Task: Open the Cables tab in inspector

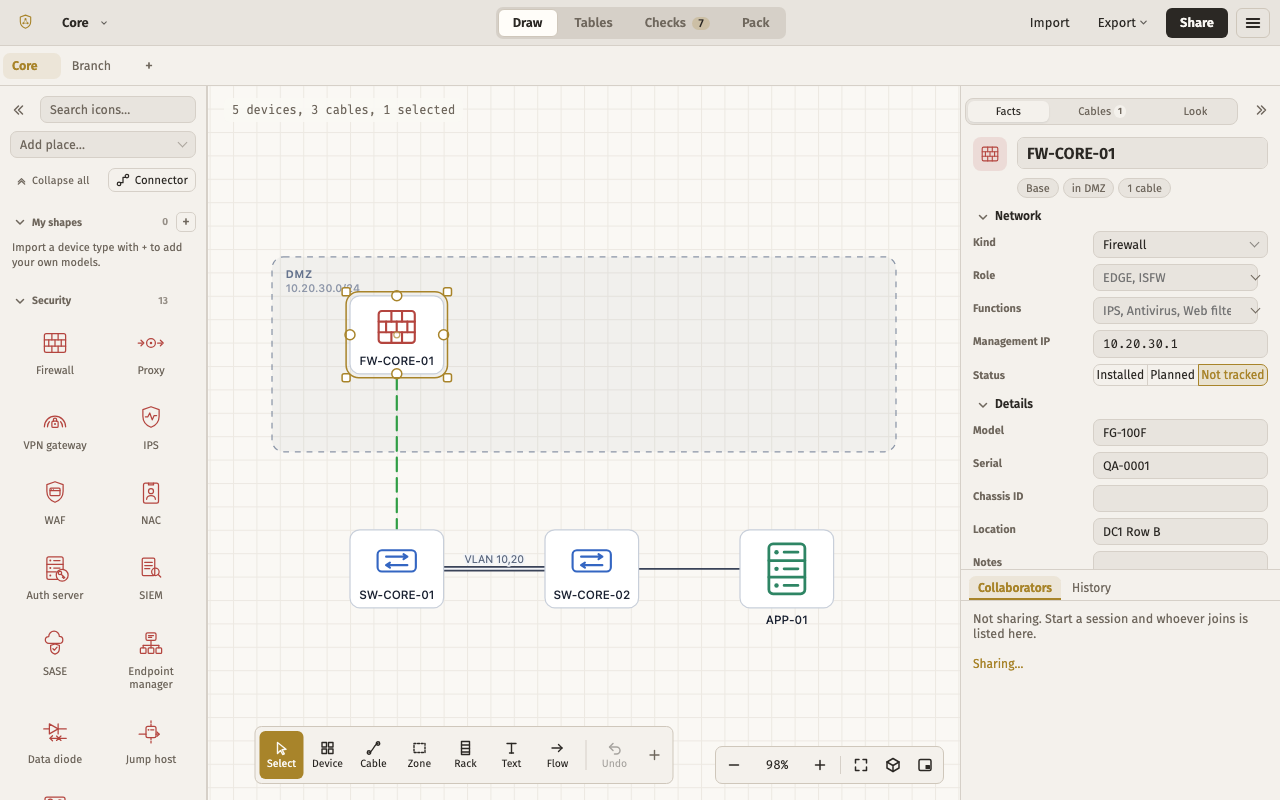Action: (1100, 111)
